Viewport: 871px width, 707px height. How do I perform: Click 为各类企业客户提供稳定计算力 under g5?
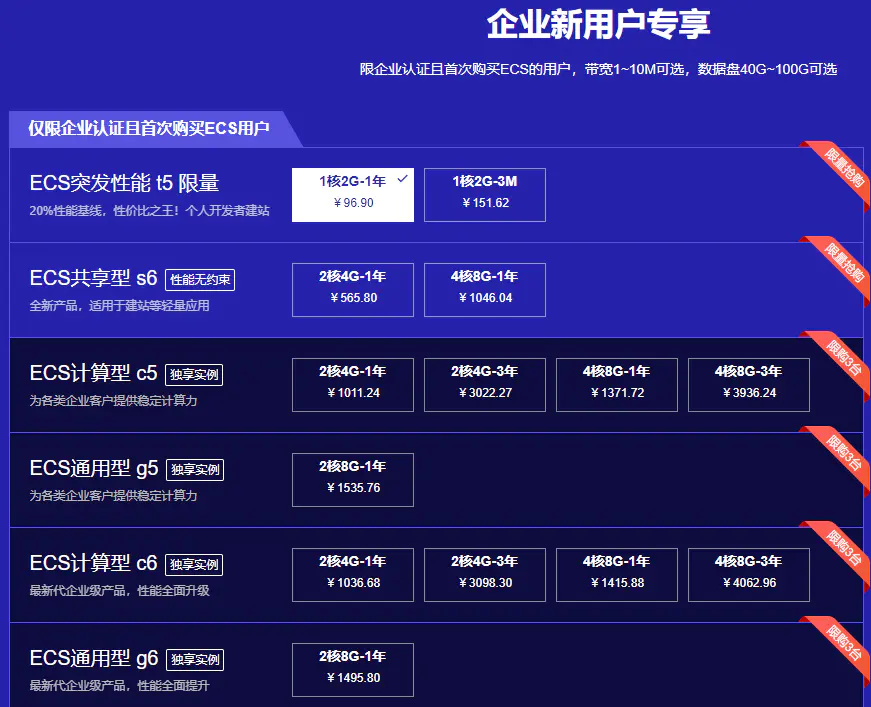tap(113, 496)
